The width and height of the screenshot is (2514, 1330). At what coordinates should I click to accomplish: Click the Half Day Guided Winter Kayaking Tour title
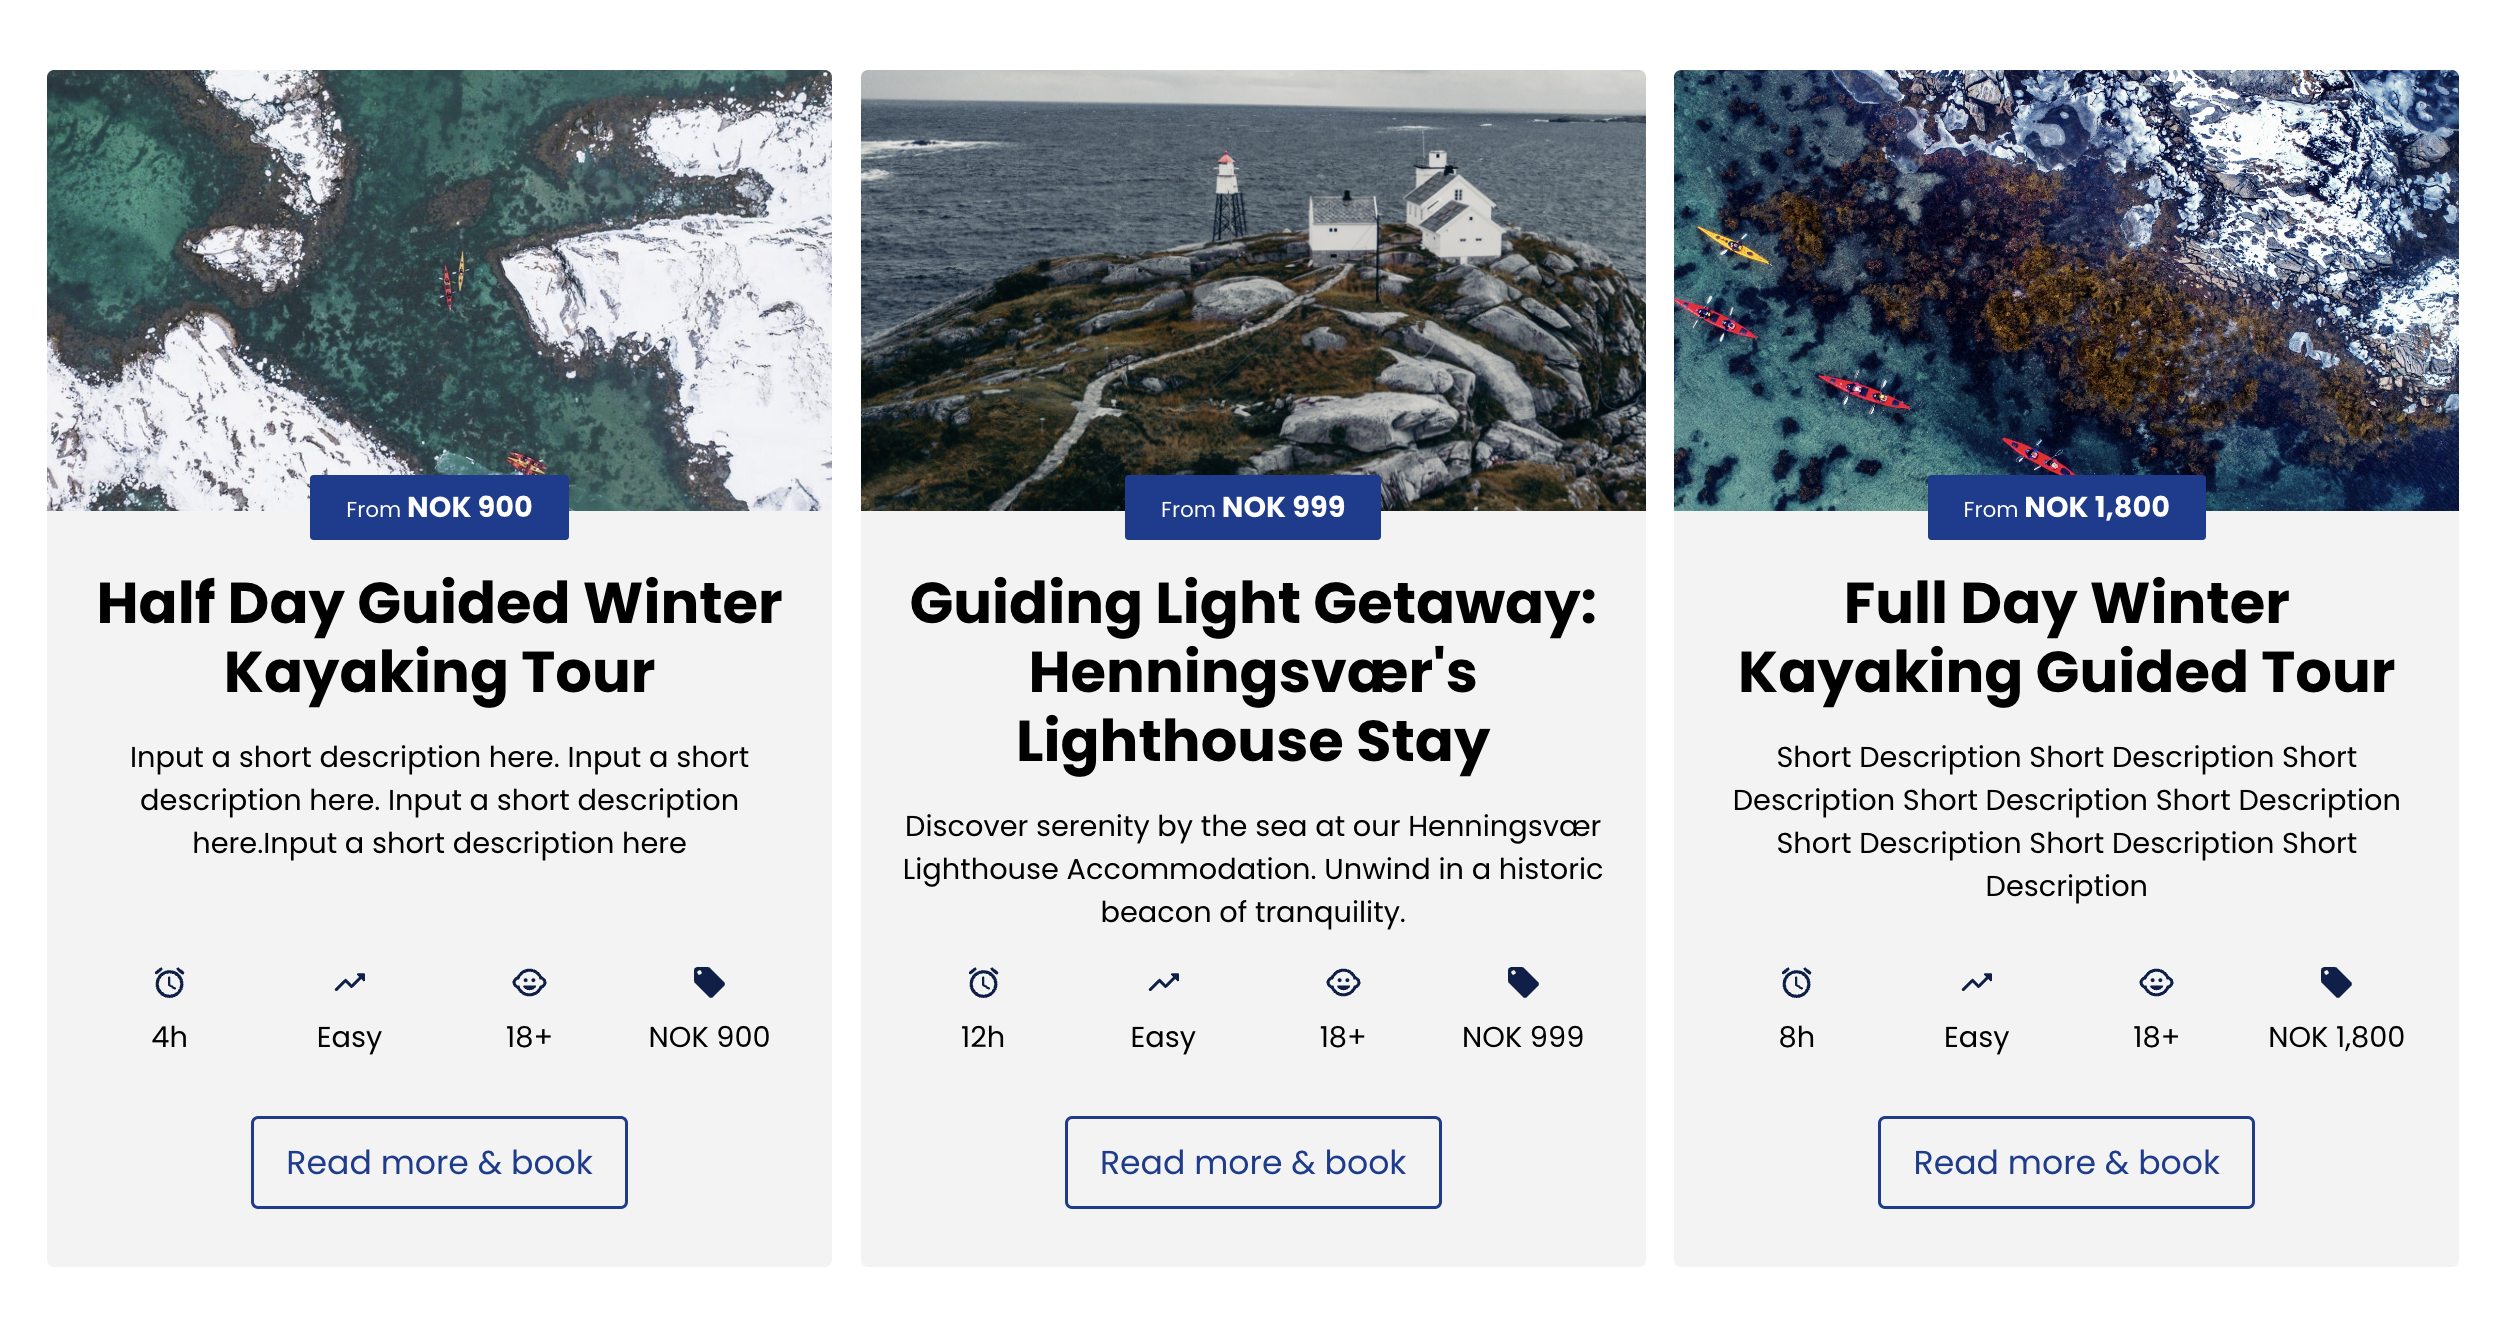coord(439,637)
